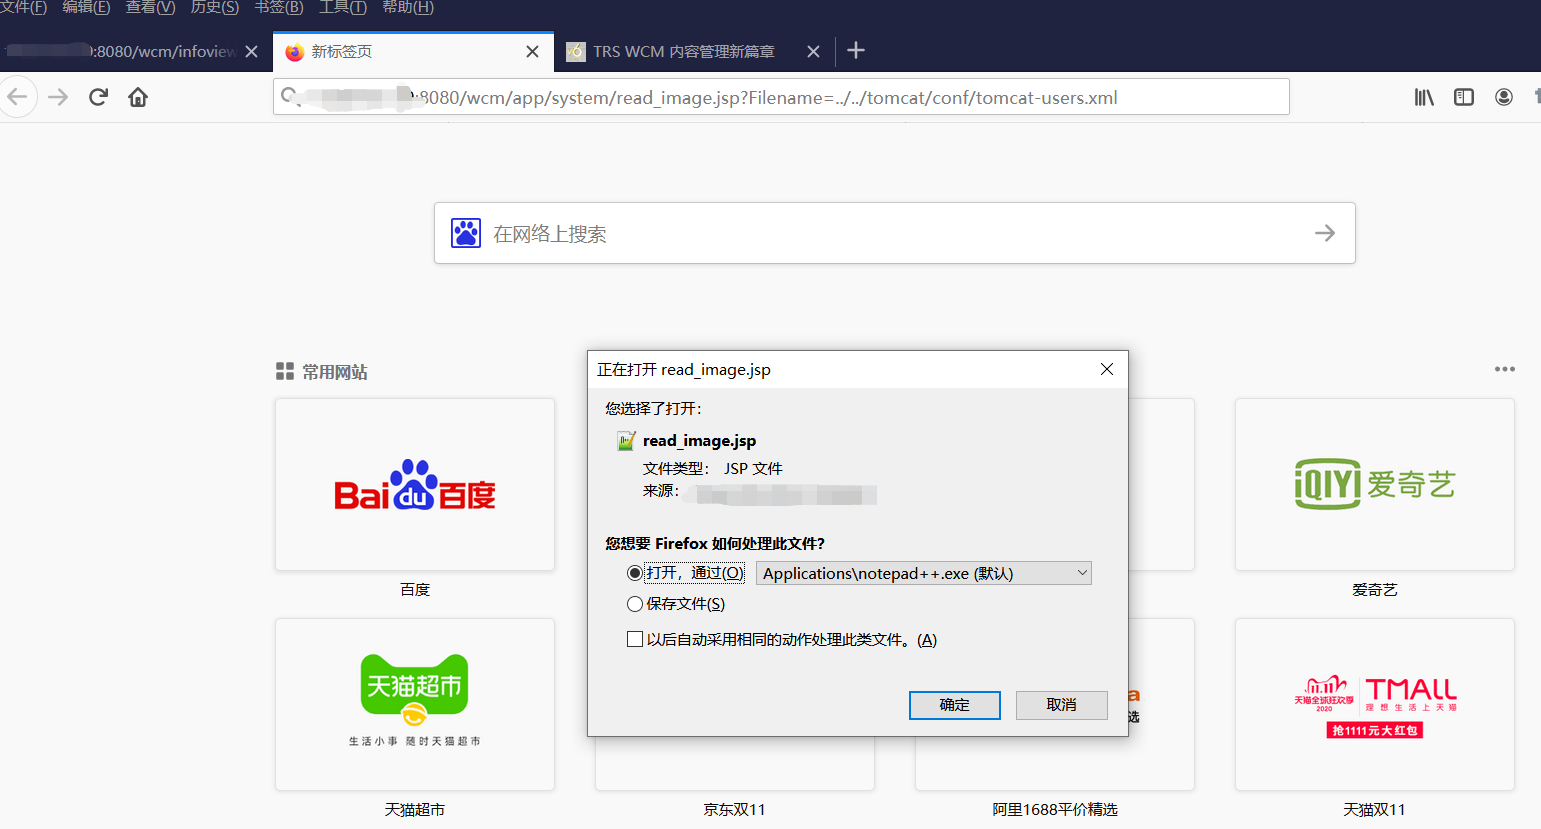
Task: Open a new tab with plus button
Action: click(856, 50)
